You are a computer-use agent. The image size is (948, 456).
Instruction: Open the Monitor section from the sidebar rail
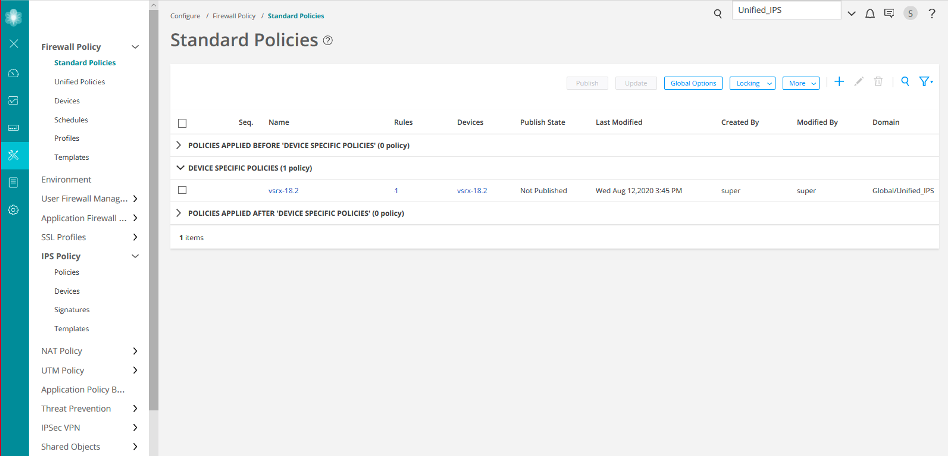[x=13, y=100]
